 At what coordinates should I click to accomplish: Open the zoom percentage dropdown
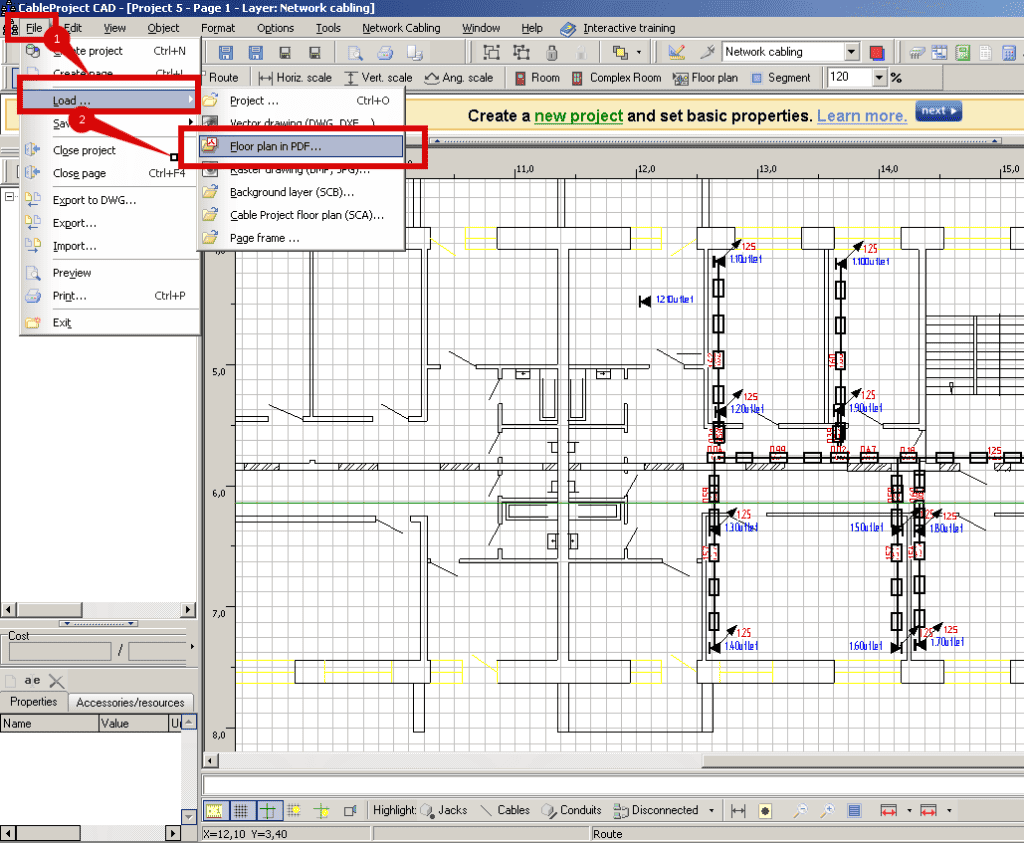click(879, 78)
